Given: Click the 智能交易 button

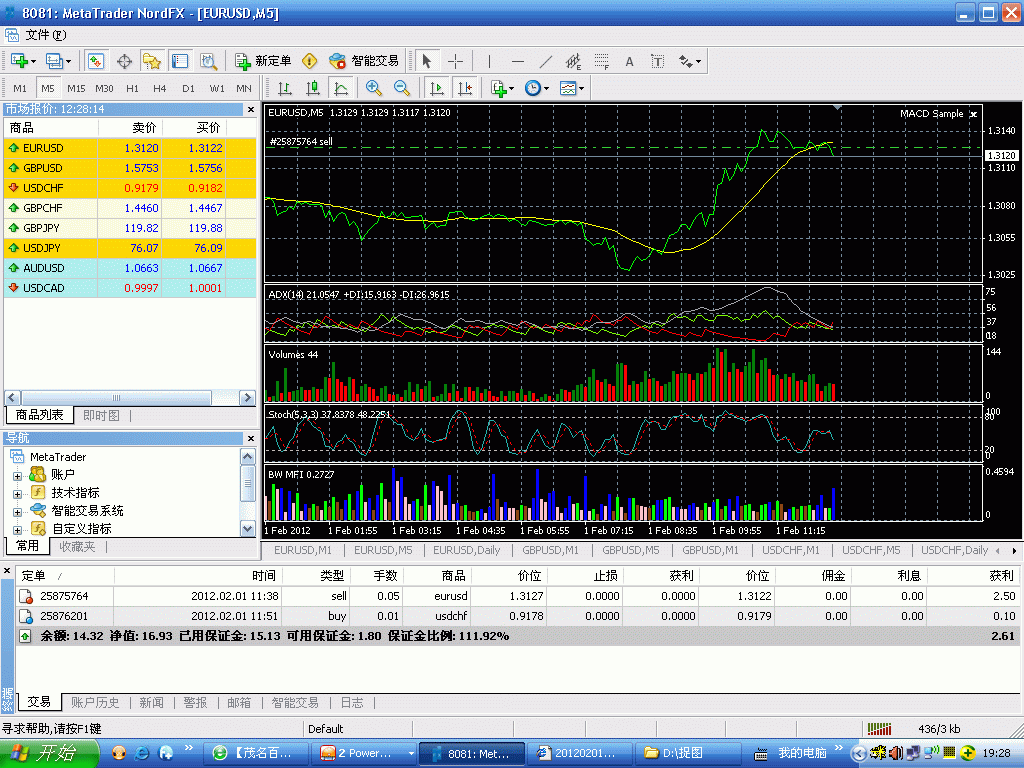Looking at the screenshot, I should (364, 61).
